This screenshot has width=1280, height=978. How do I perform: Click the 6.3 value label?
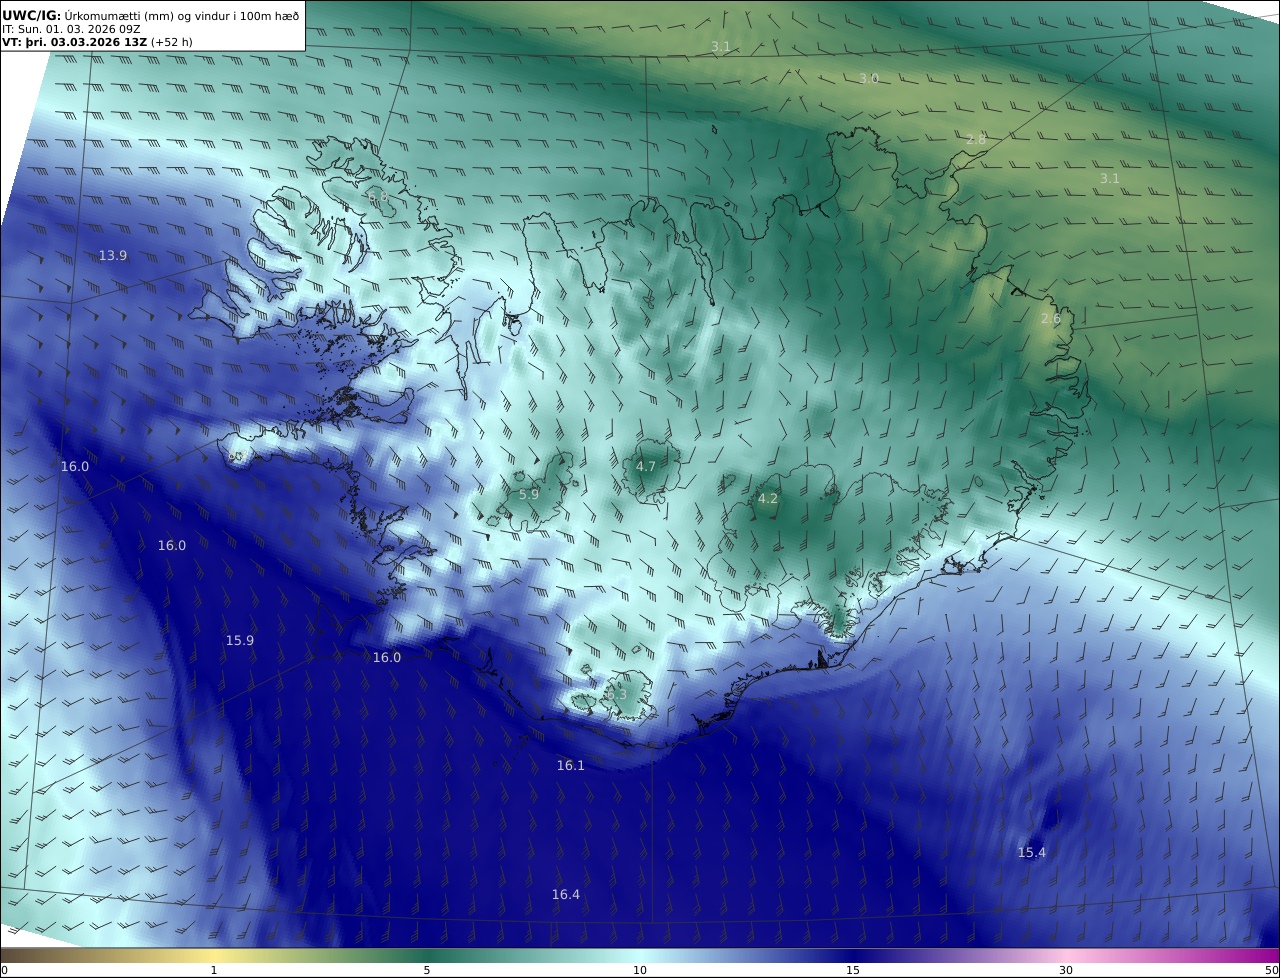[616, 694]
